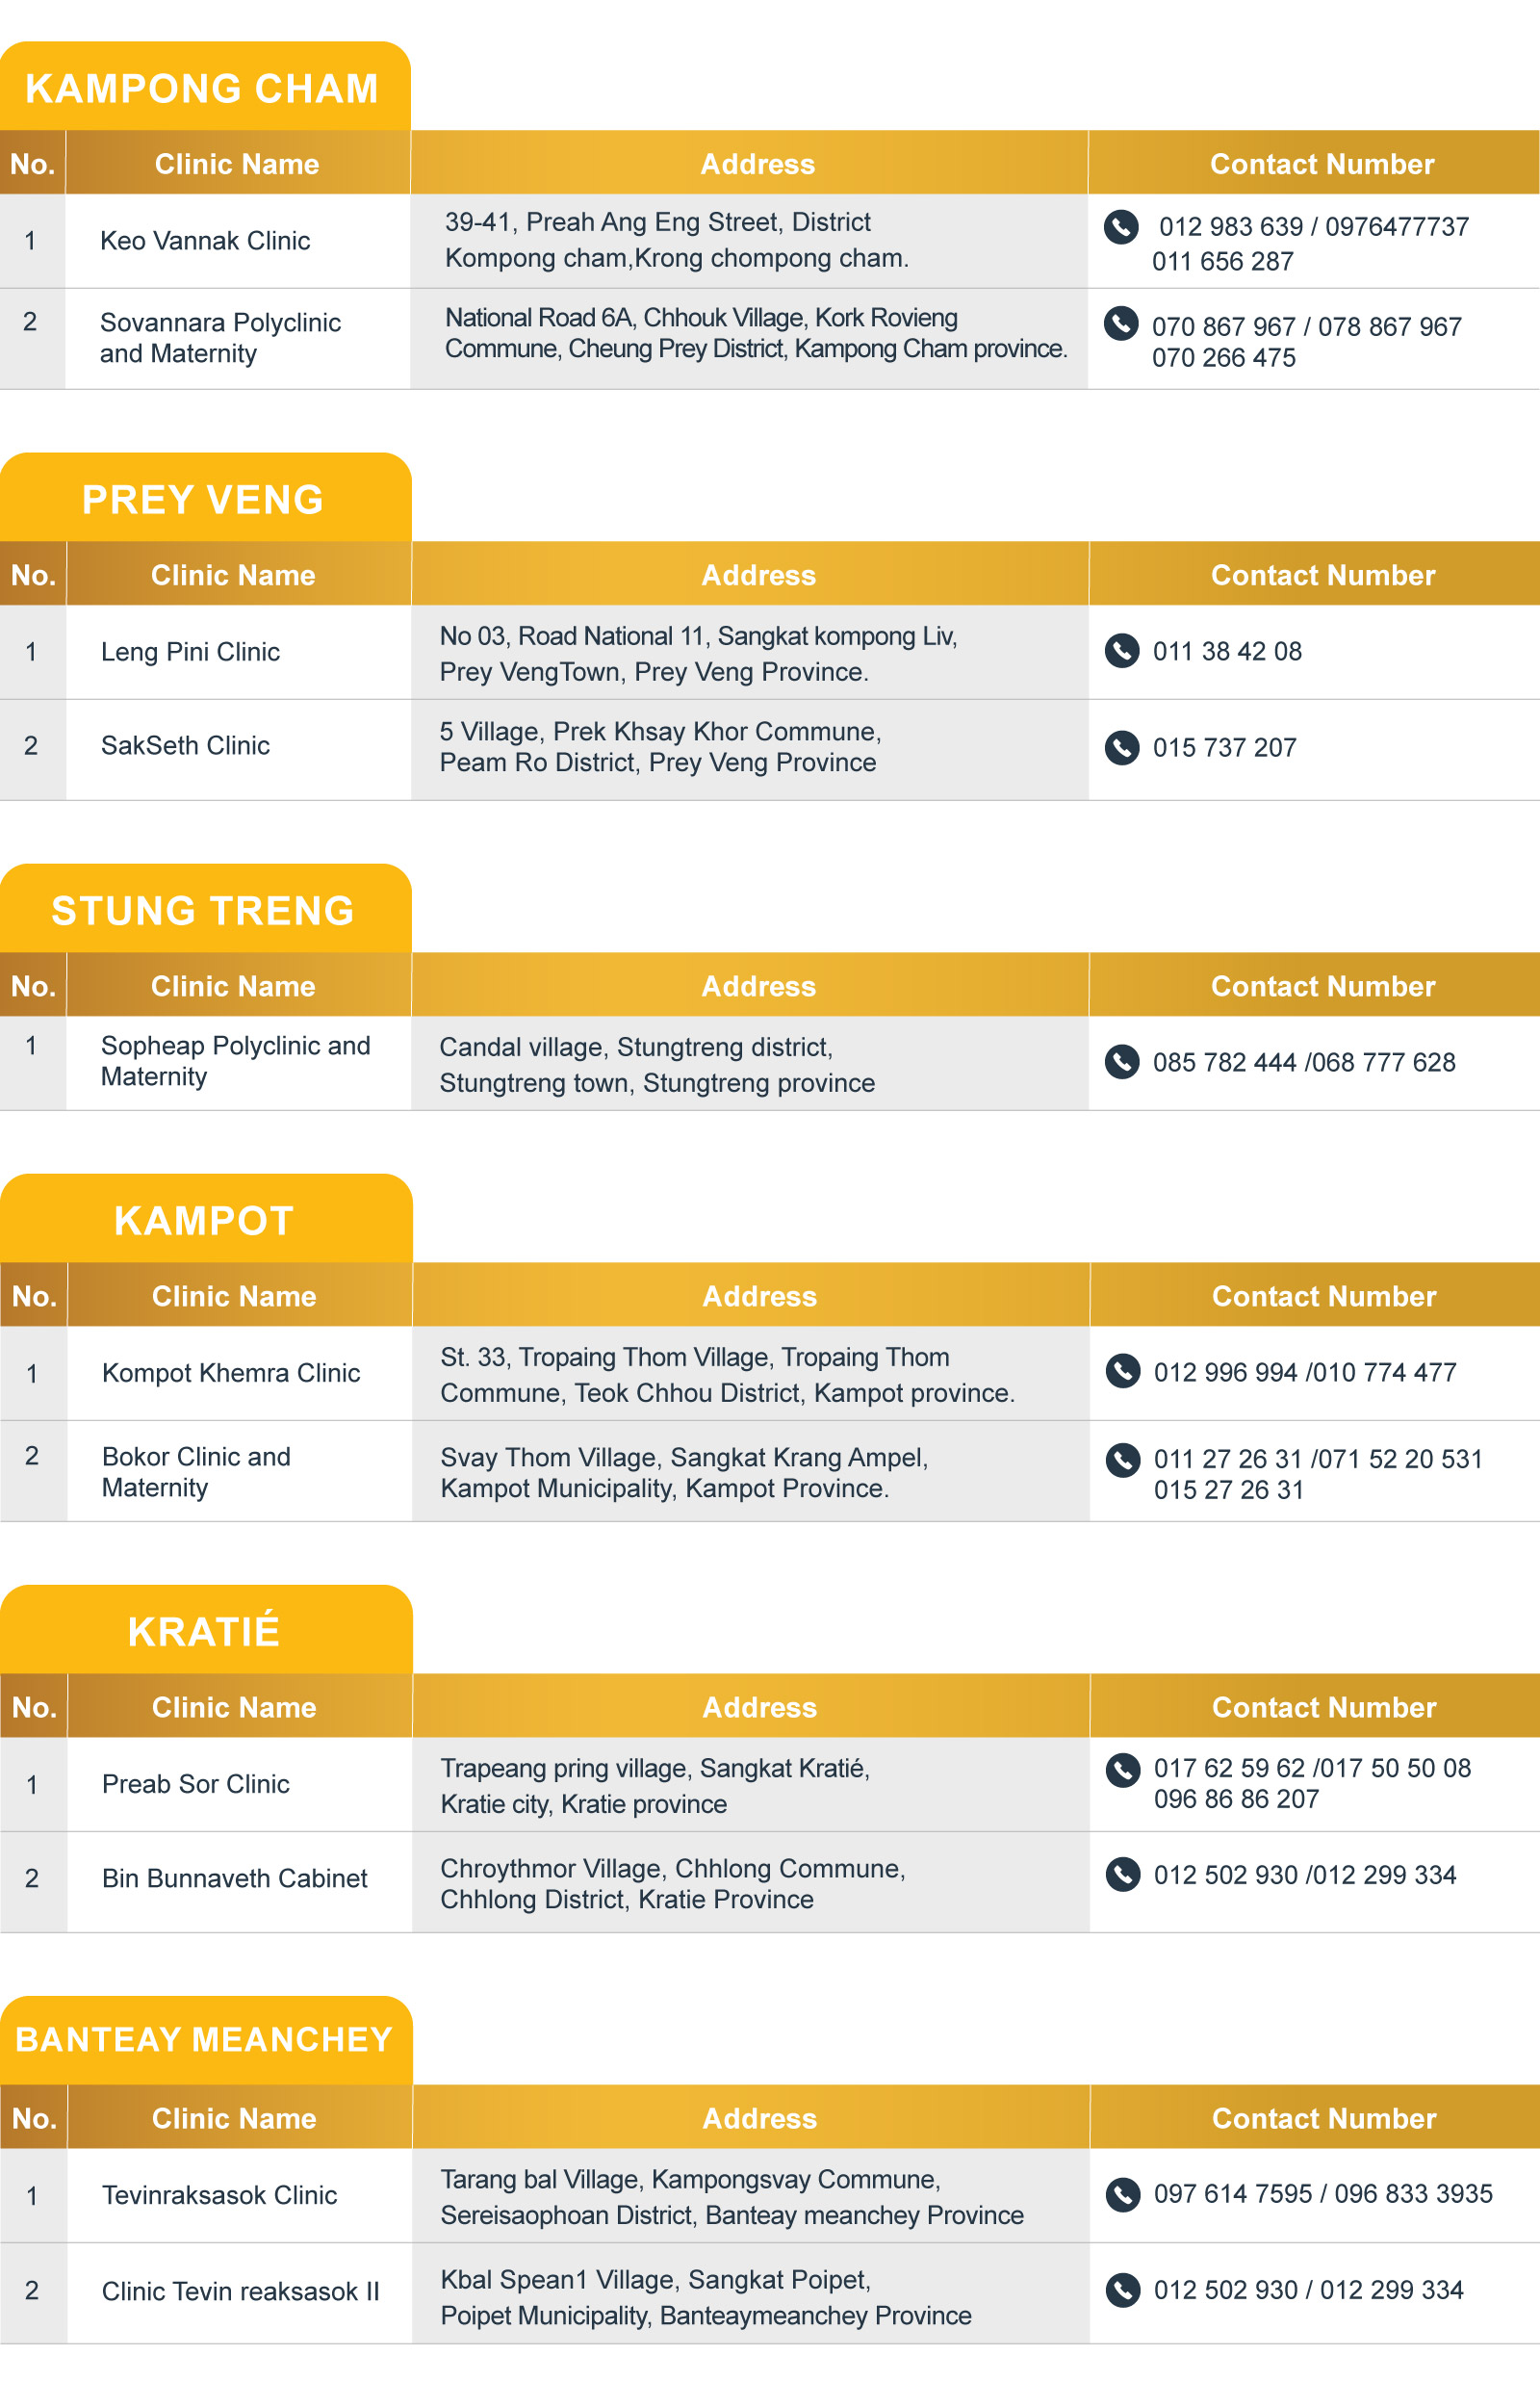Select the KRATIÉ province tab
Image resolution: width=1540 pixels, height=2407 pixels.
tap(203, 1631)
